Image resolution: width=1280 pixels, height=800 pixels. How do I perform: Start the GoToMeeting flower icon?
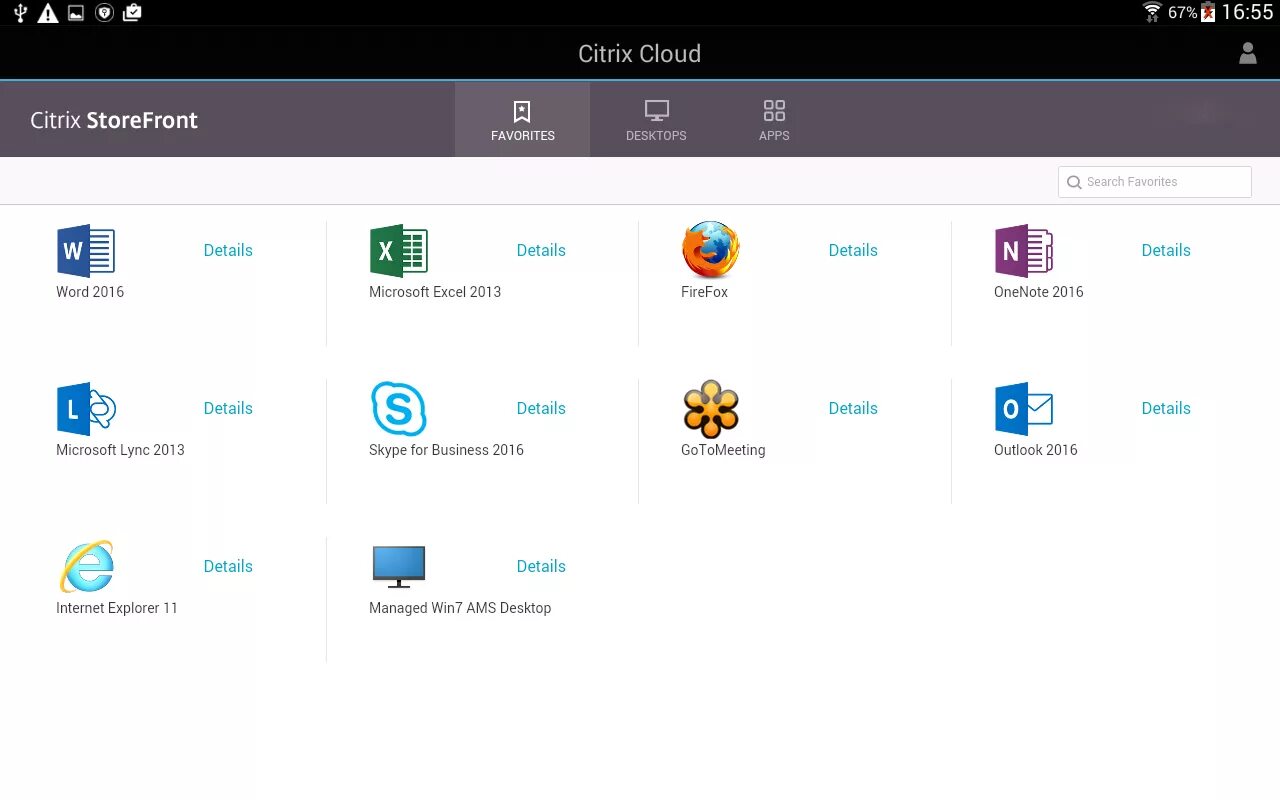(711, 408)
